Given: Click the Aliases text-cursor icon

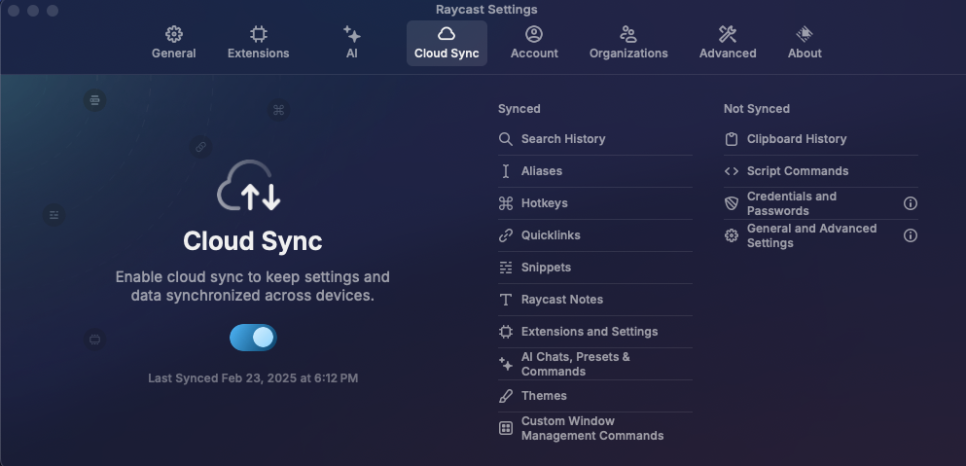Looking at the screenshot, I should tap(506, 171).
